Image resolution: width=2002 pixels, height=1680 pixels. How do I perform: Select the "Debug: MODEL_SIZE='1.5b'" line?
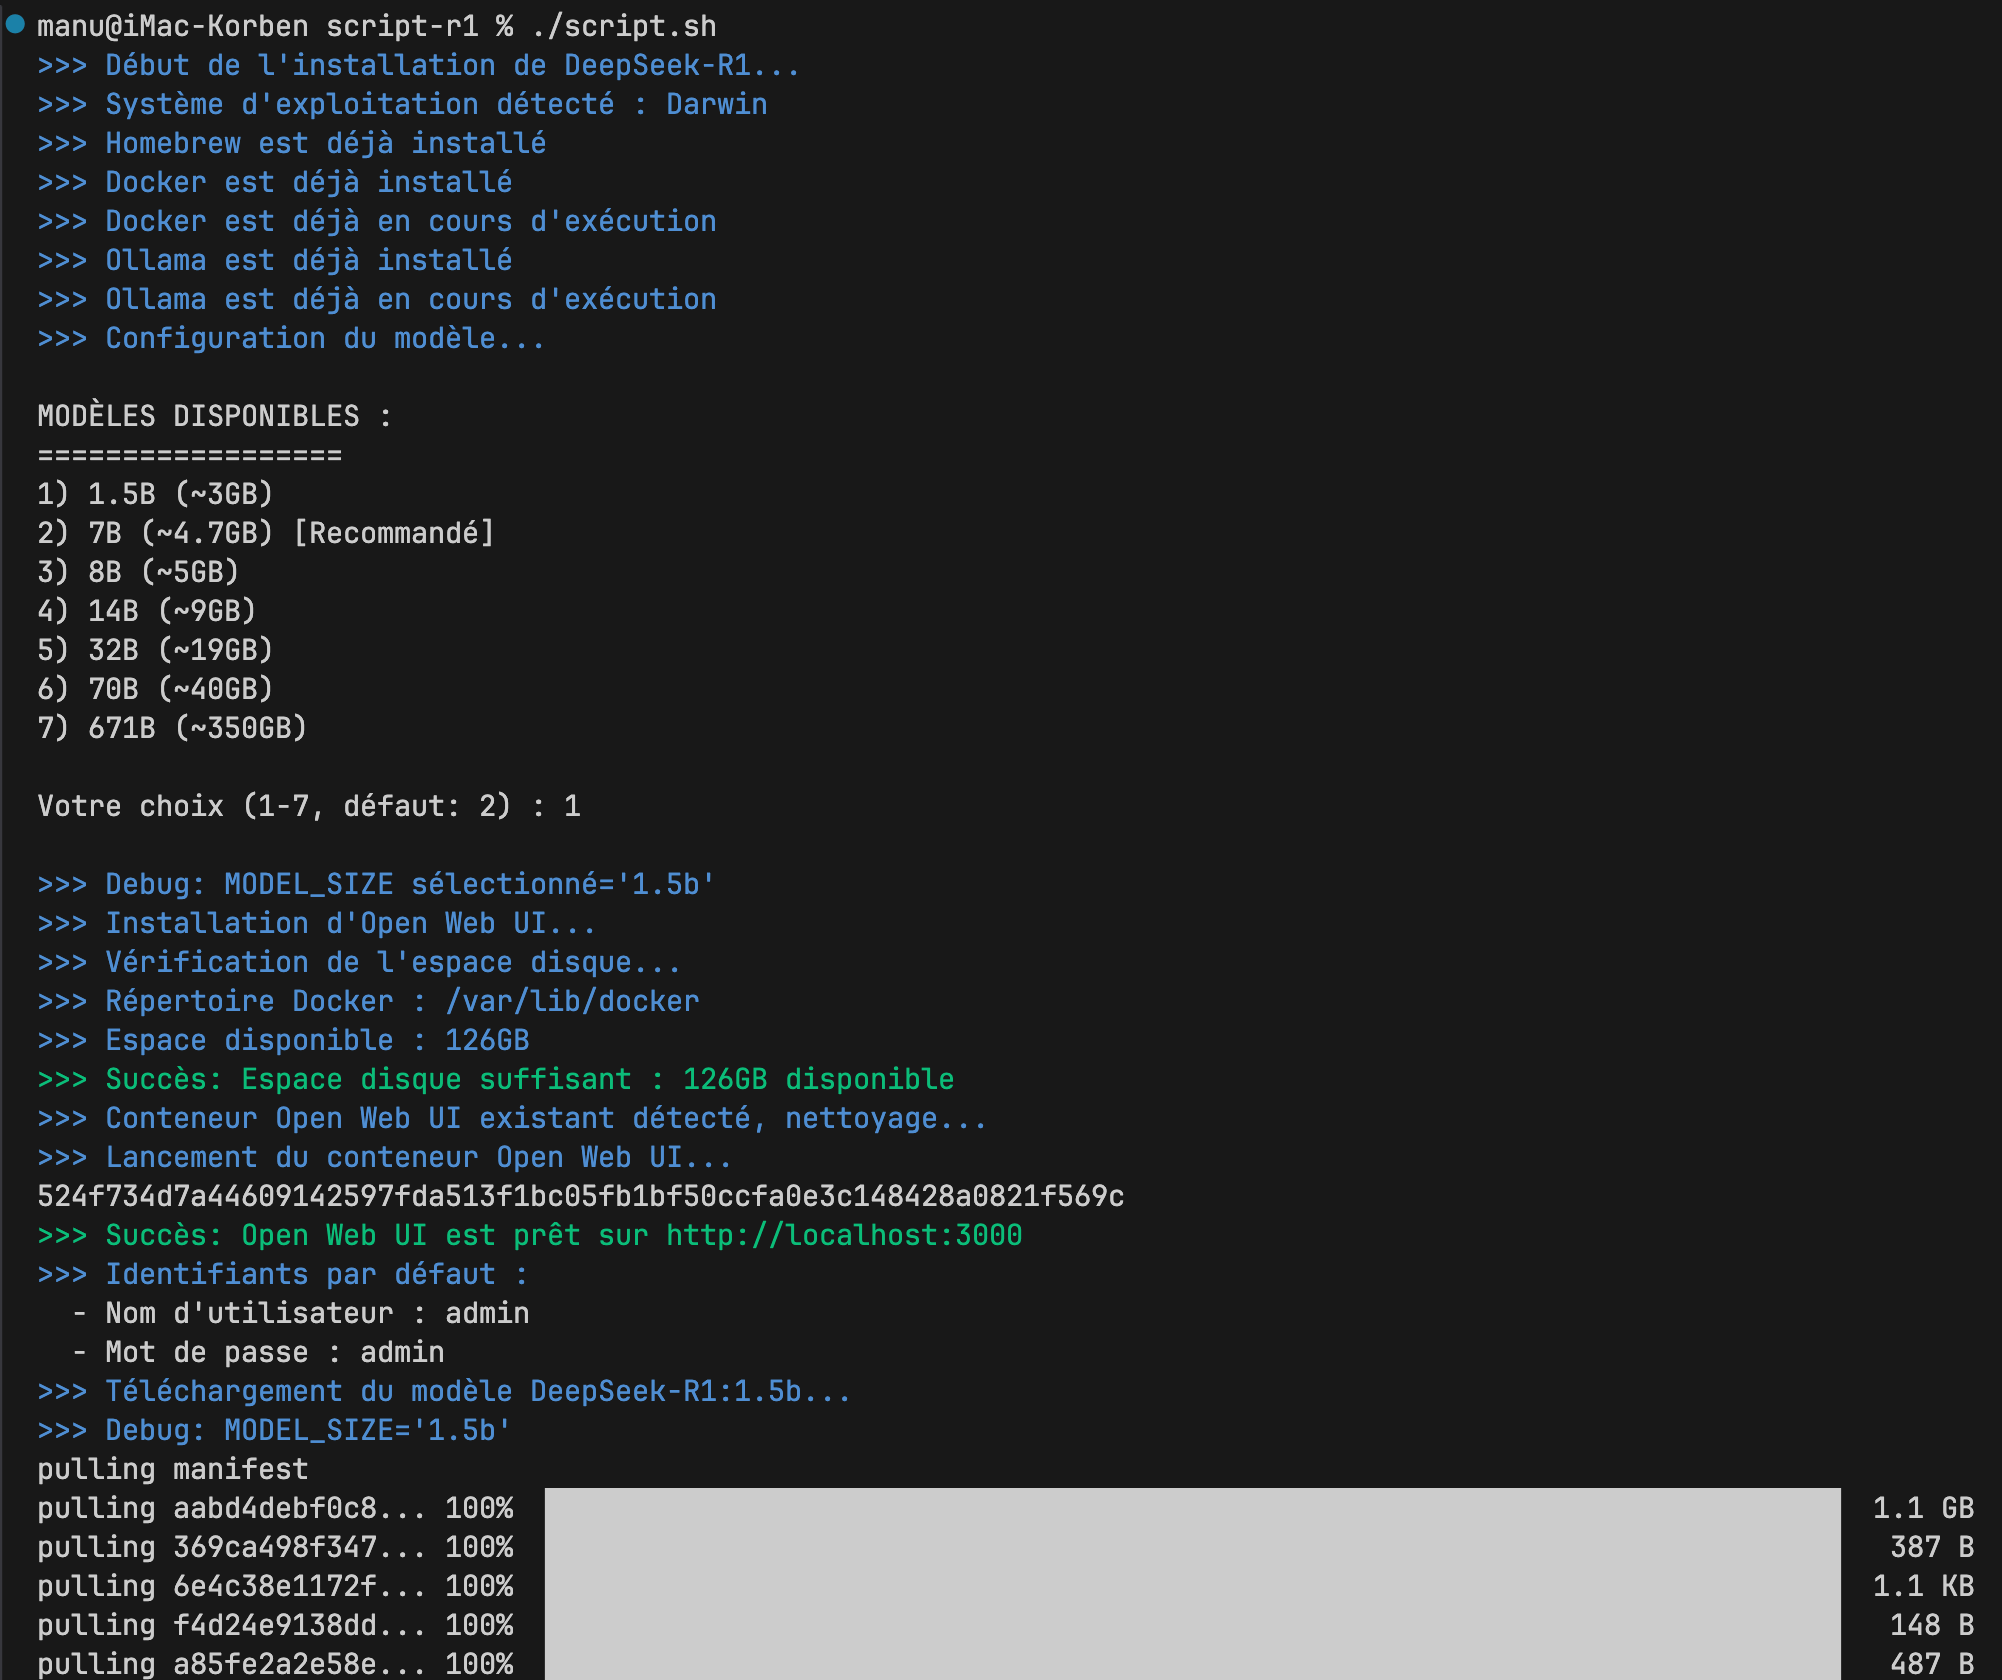[x=274, y=1430]
